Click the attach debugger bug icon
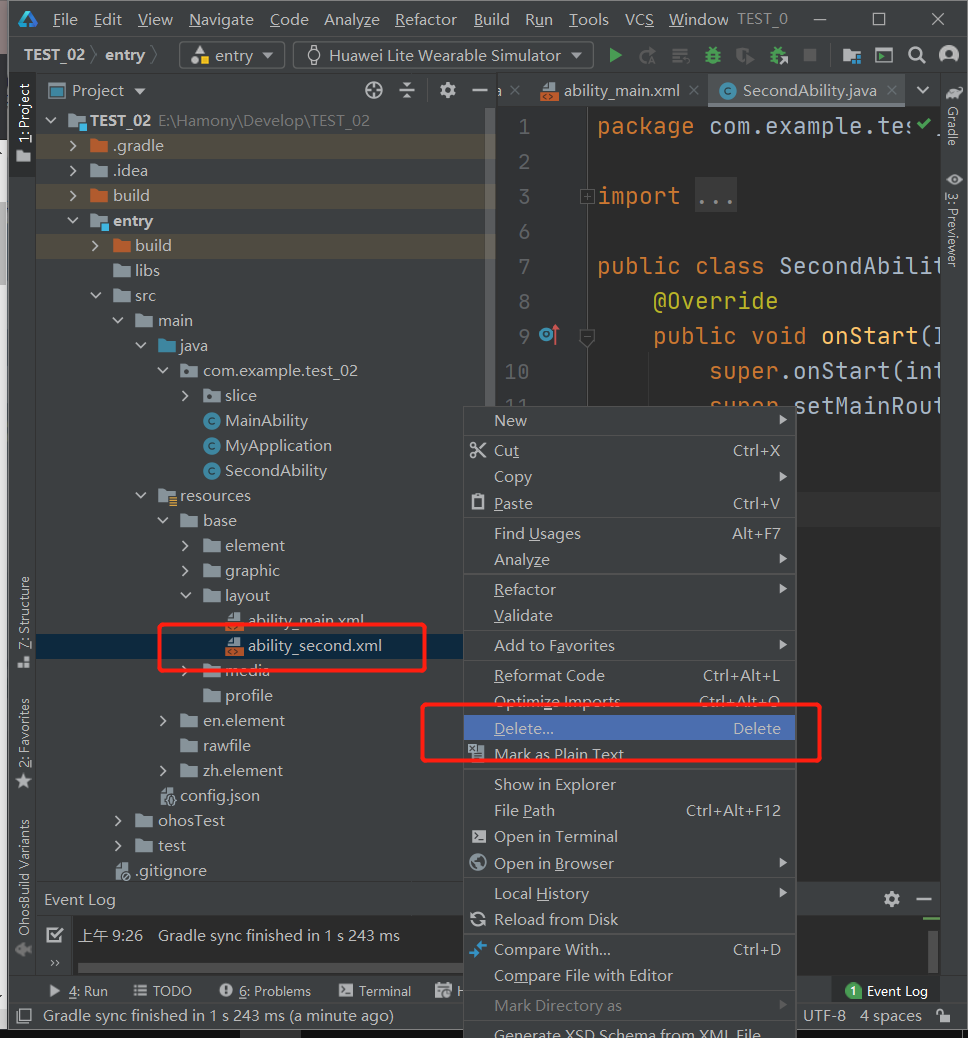The height and width of the screenshot is (1038, 968). 778,56
